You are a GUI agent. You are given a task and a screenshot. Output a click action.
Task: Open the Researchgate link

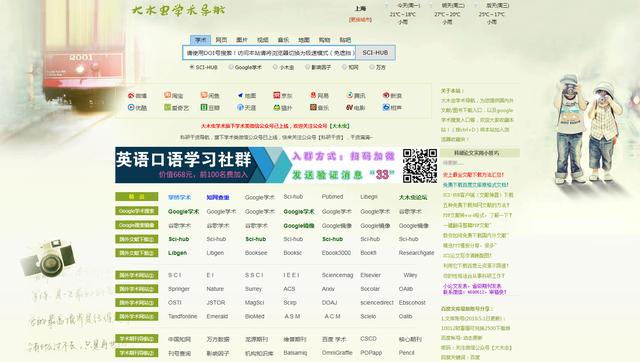[x=416, y=253]
